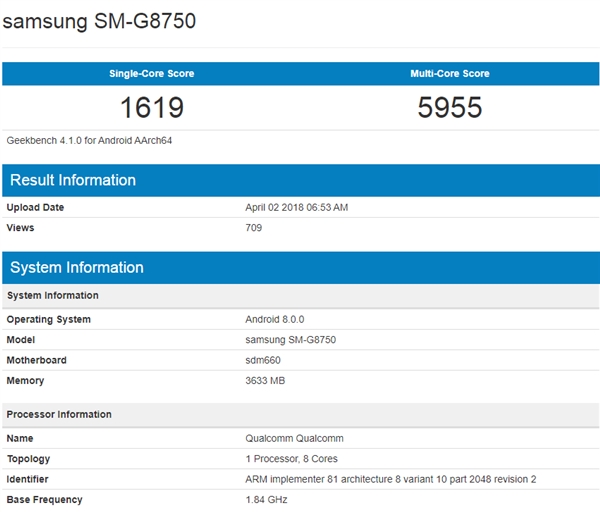The height and width of the screenshot is (512, 600).
Task: Click the Views count 709
Action: pyautogui.click(x=254, y=228)
